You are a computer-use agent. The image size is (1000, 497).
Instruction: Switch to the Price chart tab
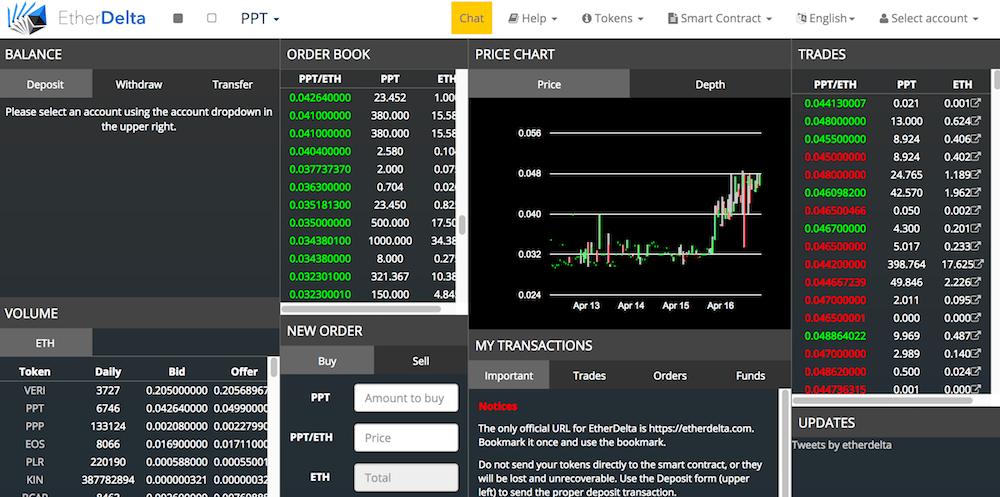549,84
